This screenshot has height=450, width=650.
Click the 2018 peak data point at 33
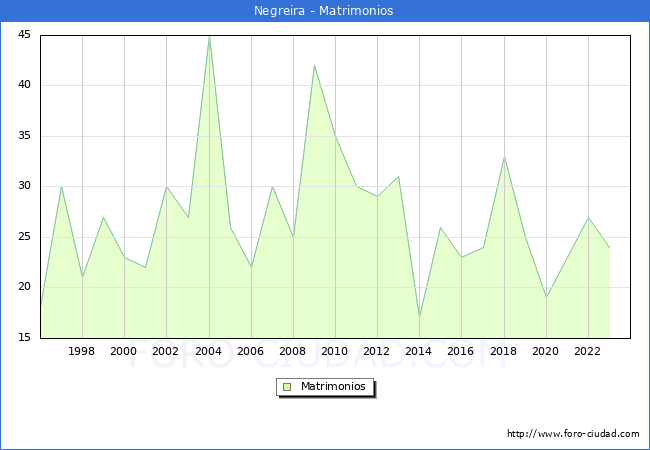click(504, 157)
